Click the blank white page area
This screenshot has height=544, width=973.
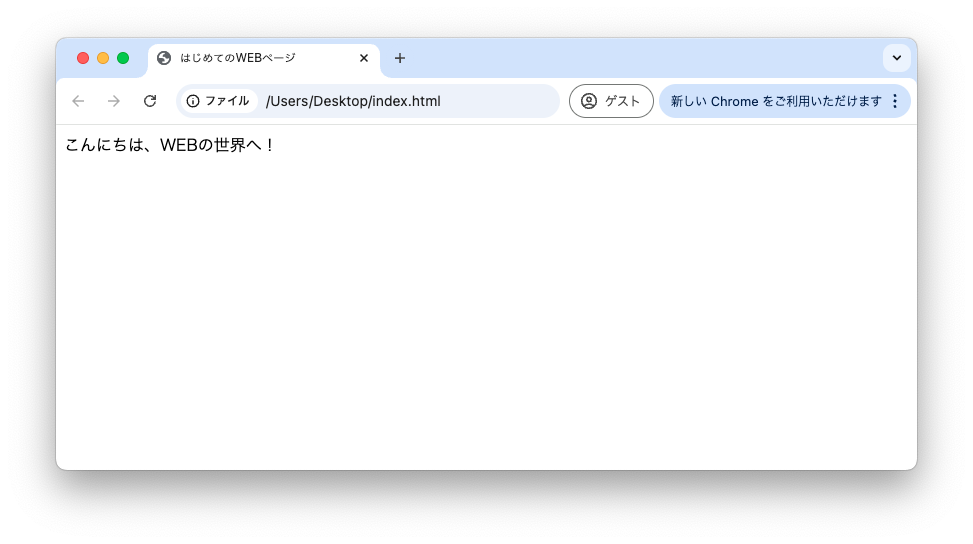486,320
